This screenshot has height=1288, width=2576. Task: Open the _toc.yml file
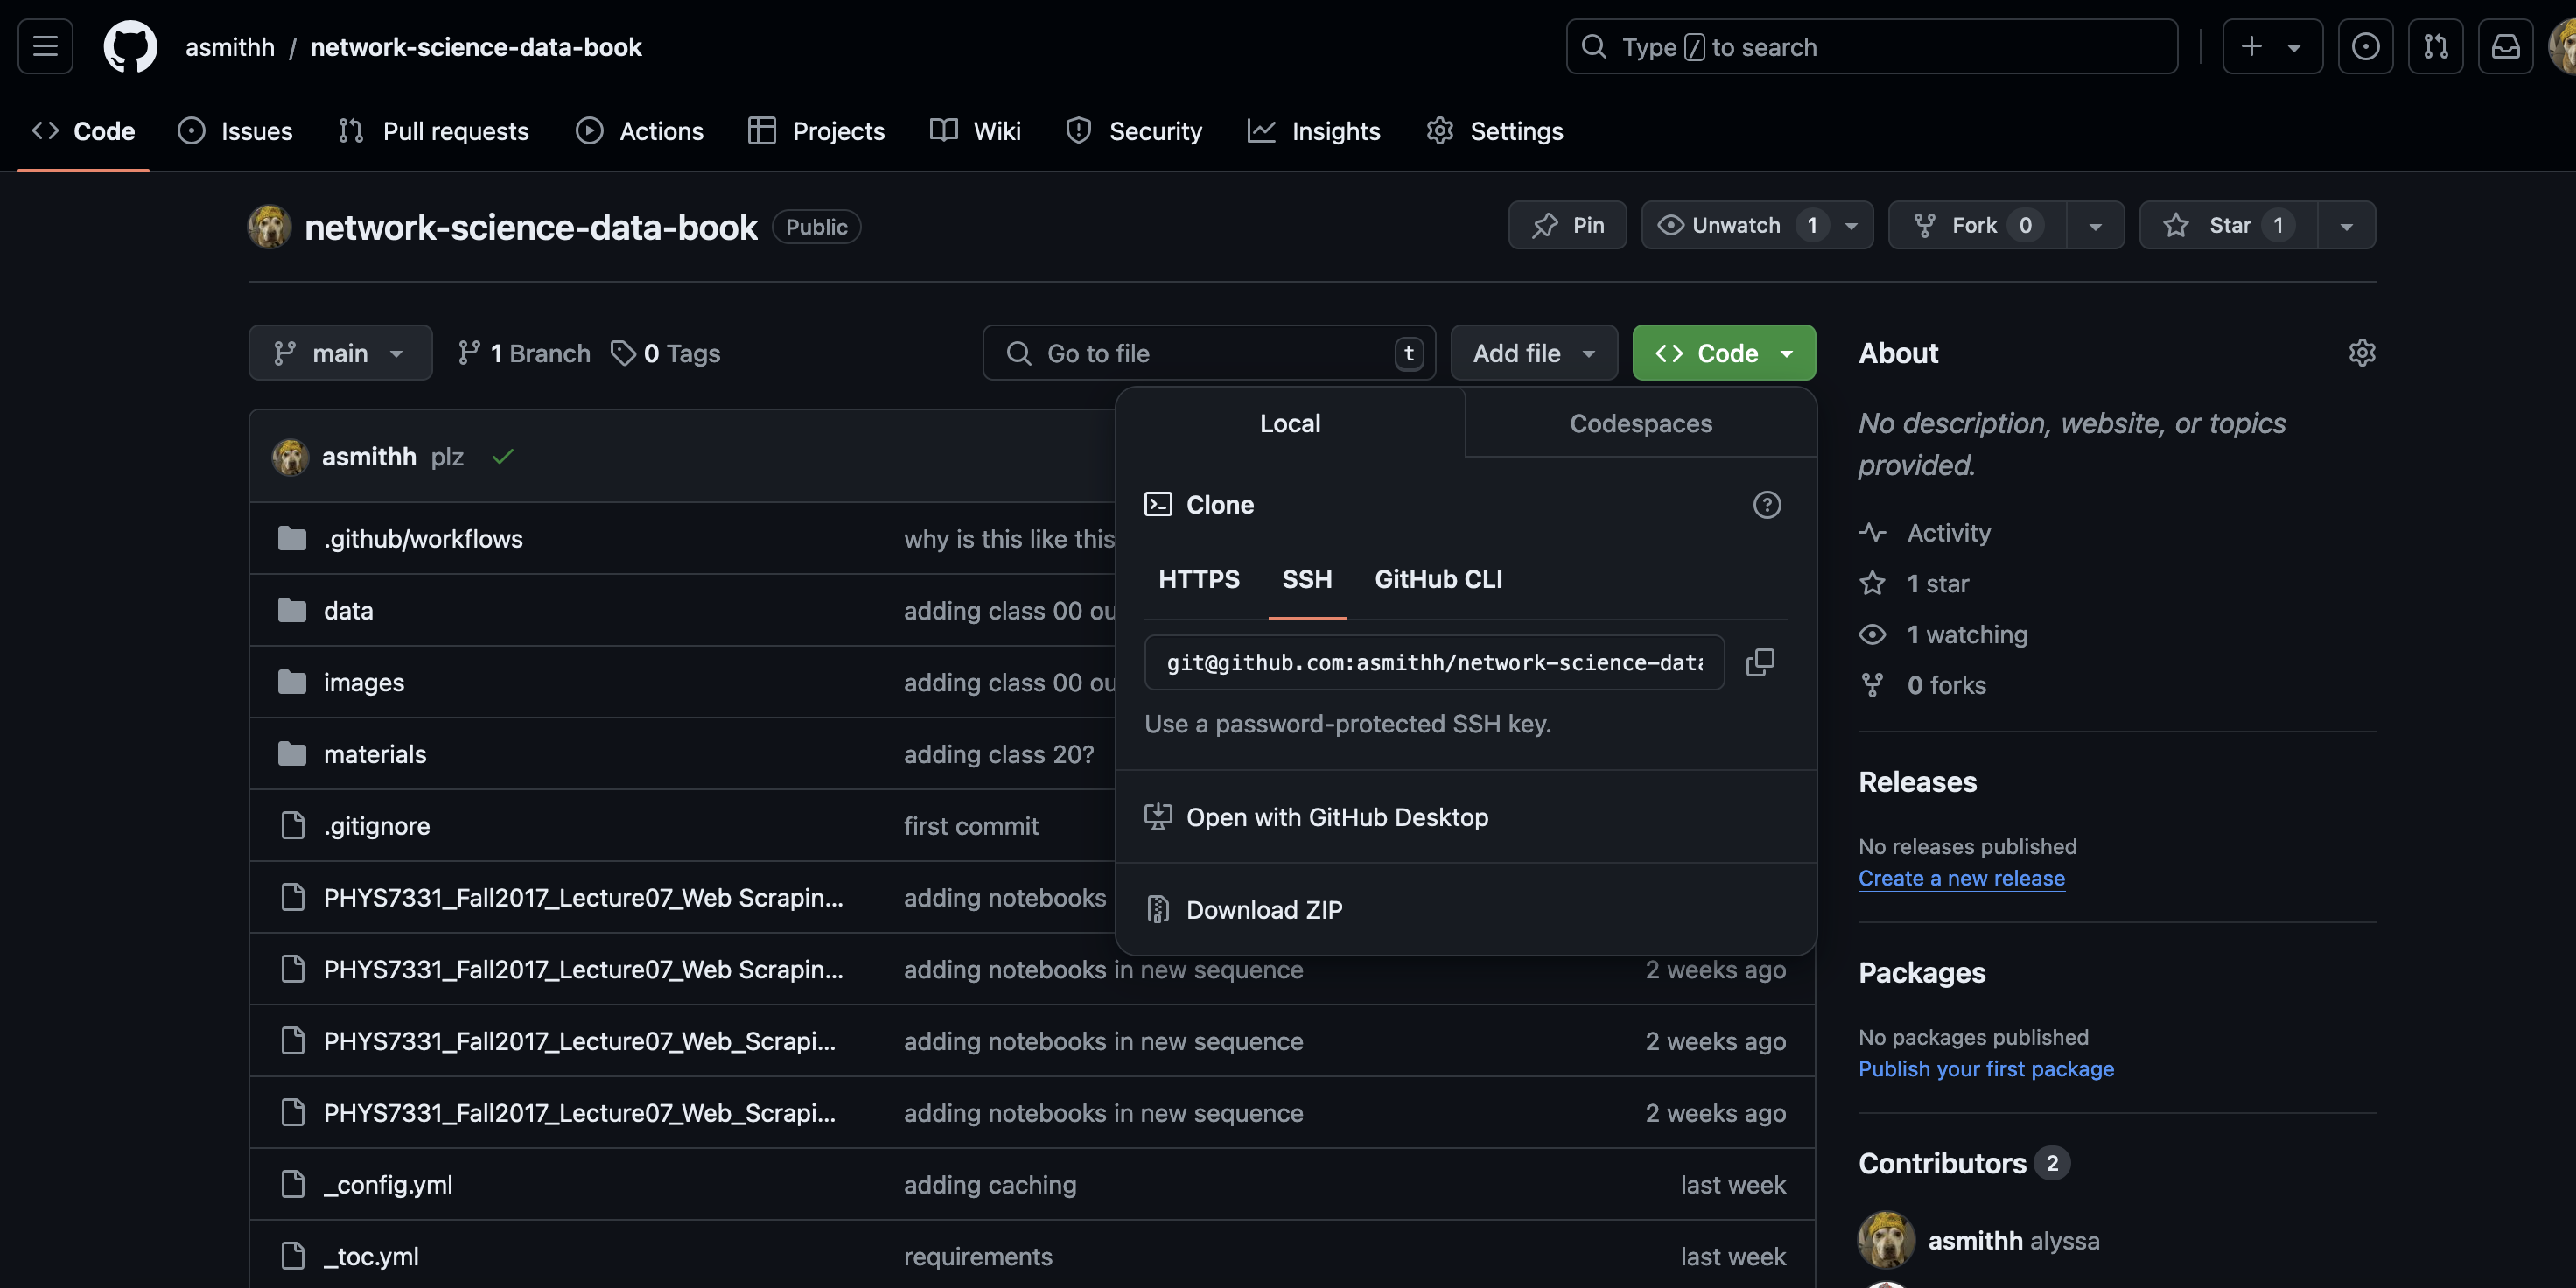tap(371, 1256)
